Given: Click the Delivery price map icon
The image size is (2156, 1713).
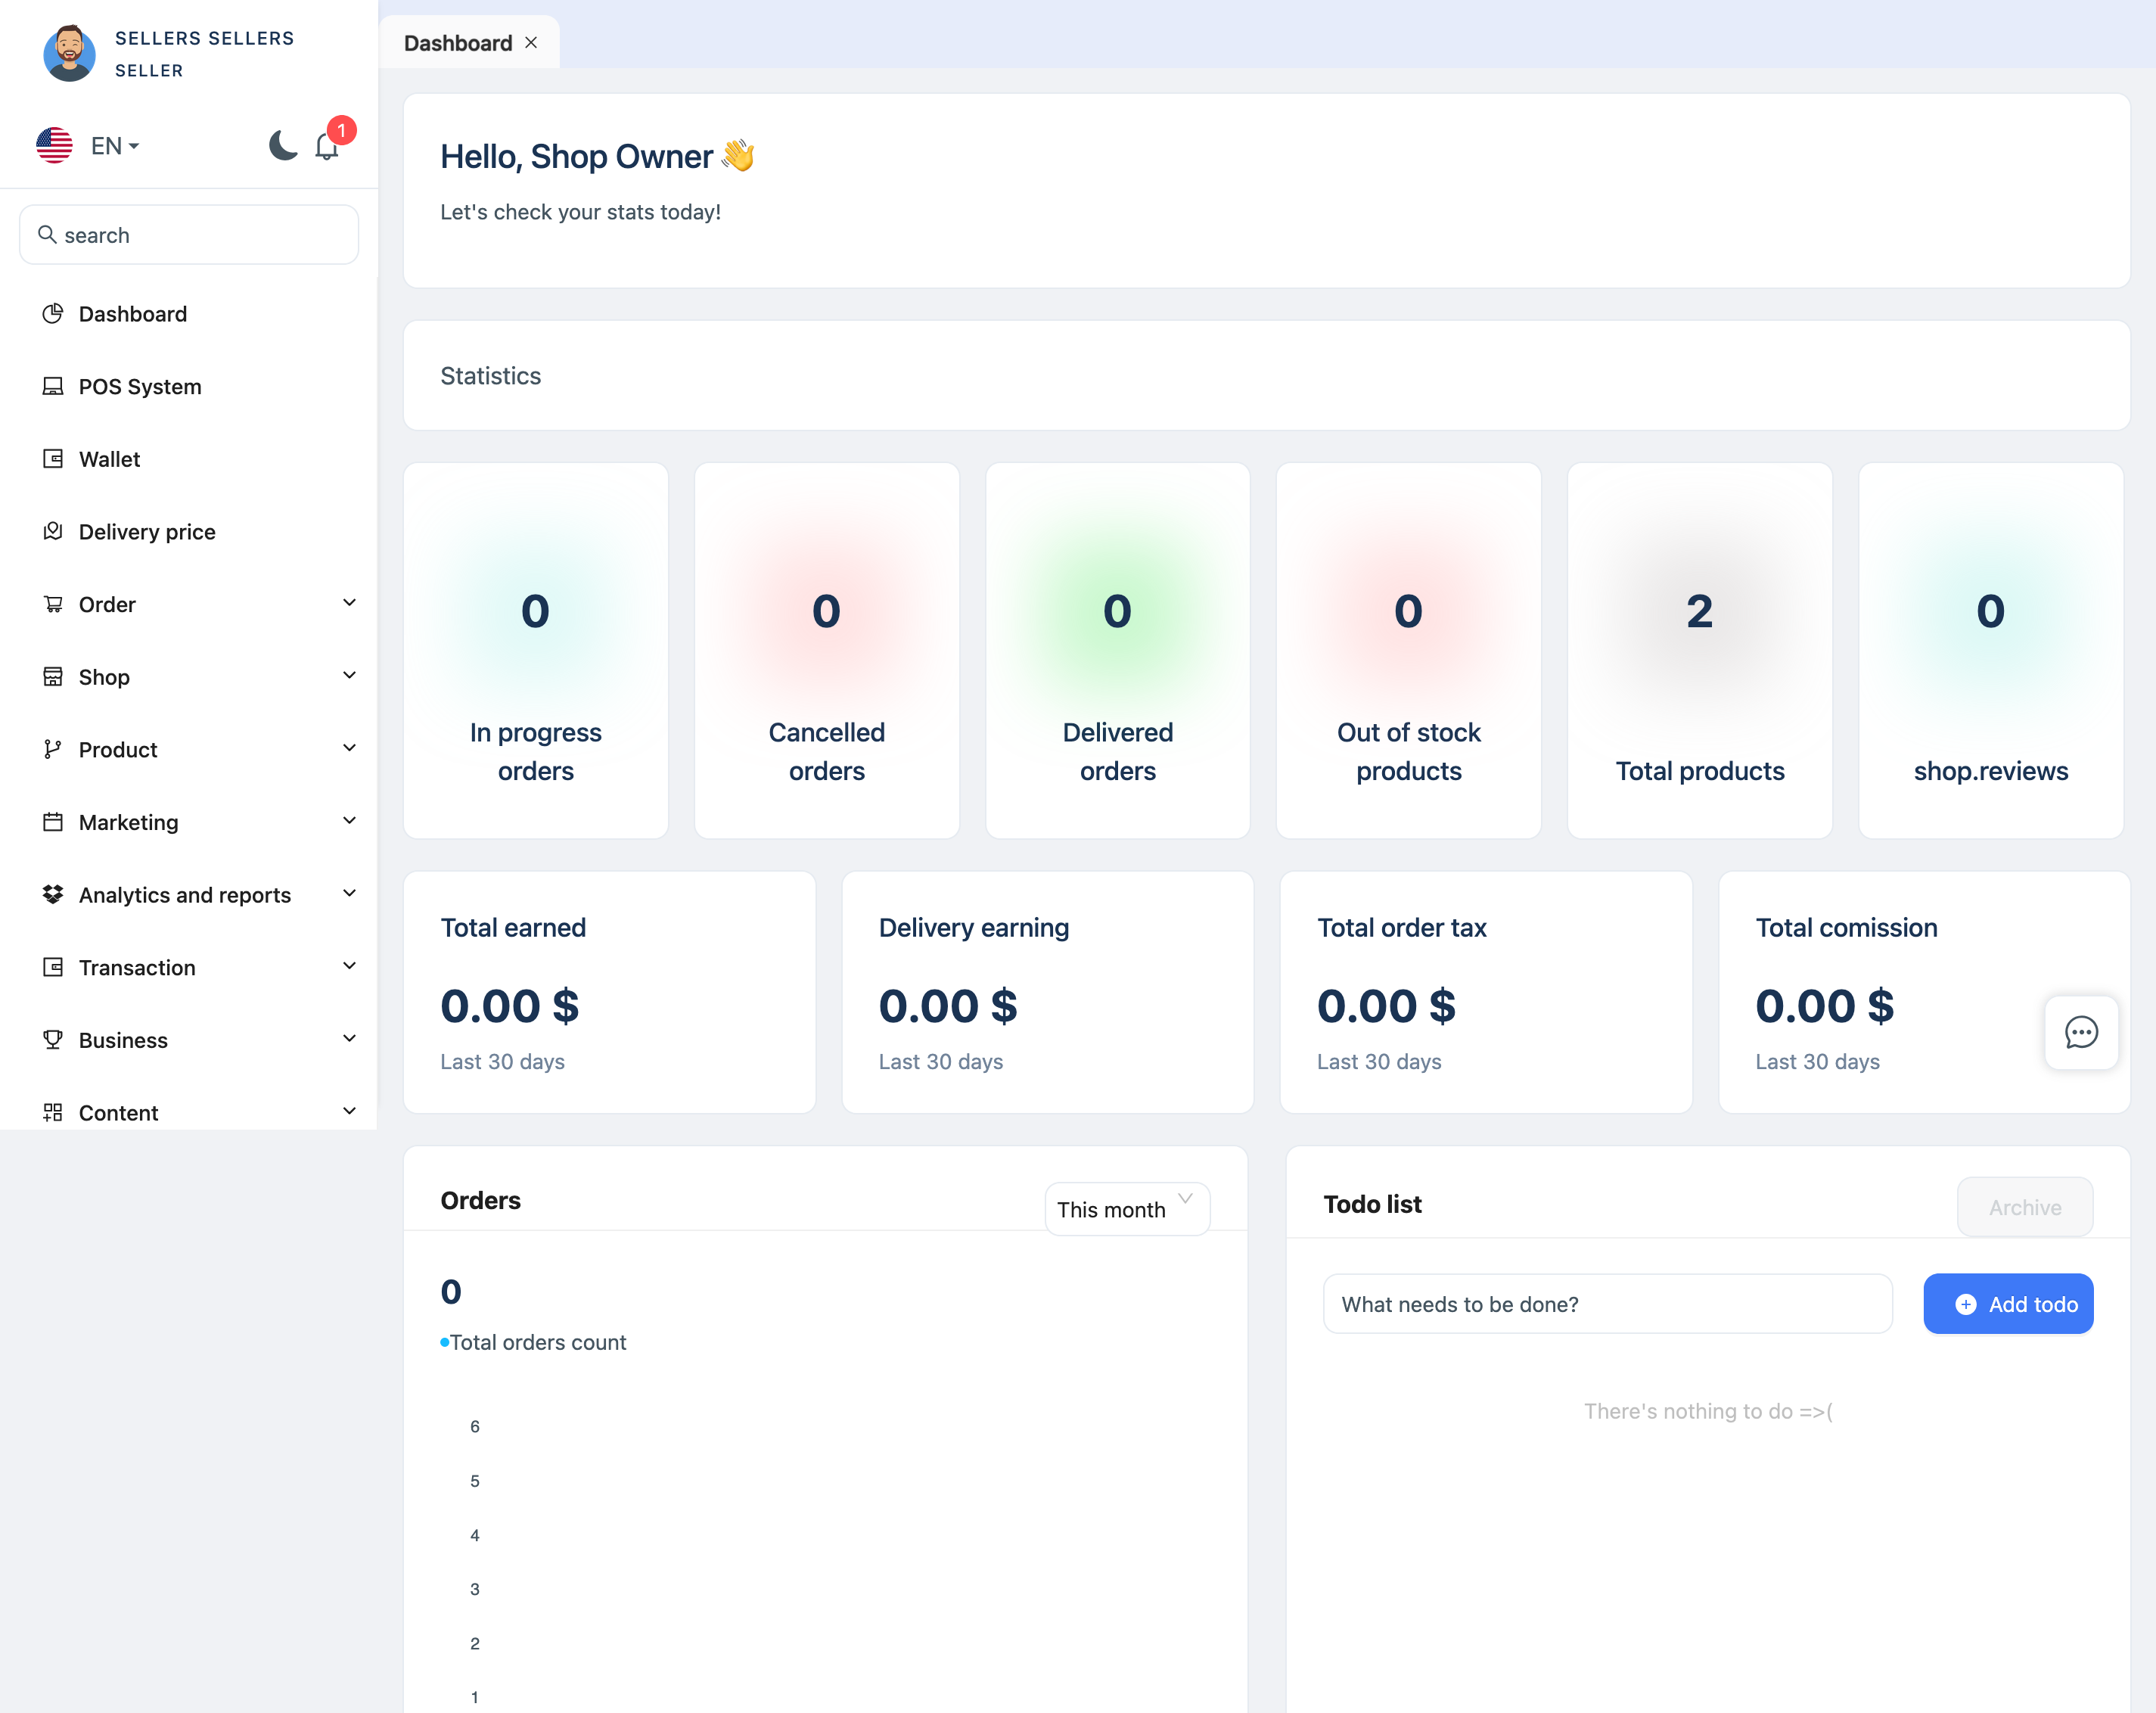Looking at the screenshot, I should click(53, 531).
